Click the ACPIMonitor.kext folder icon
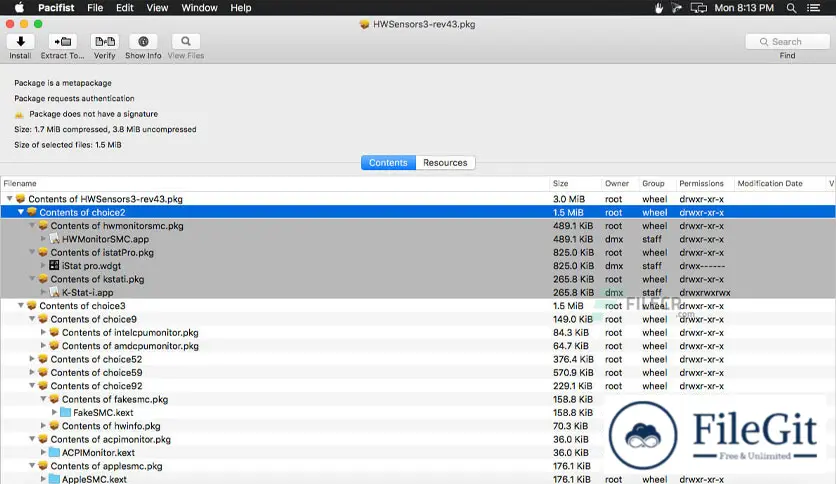Image resolution: width=836 pixels, height=484 pixels. coord(54,452)
